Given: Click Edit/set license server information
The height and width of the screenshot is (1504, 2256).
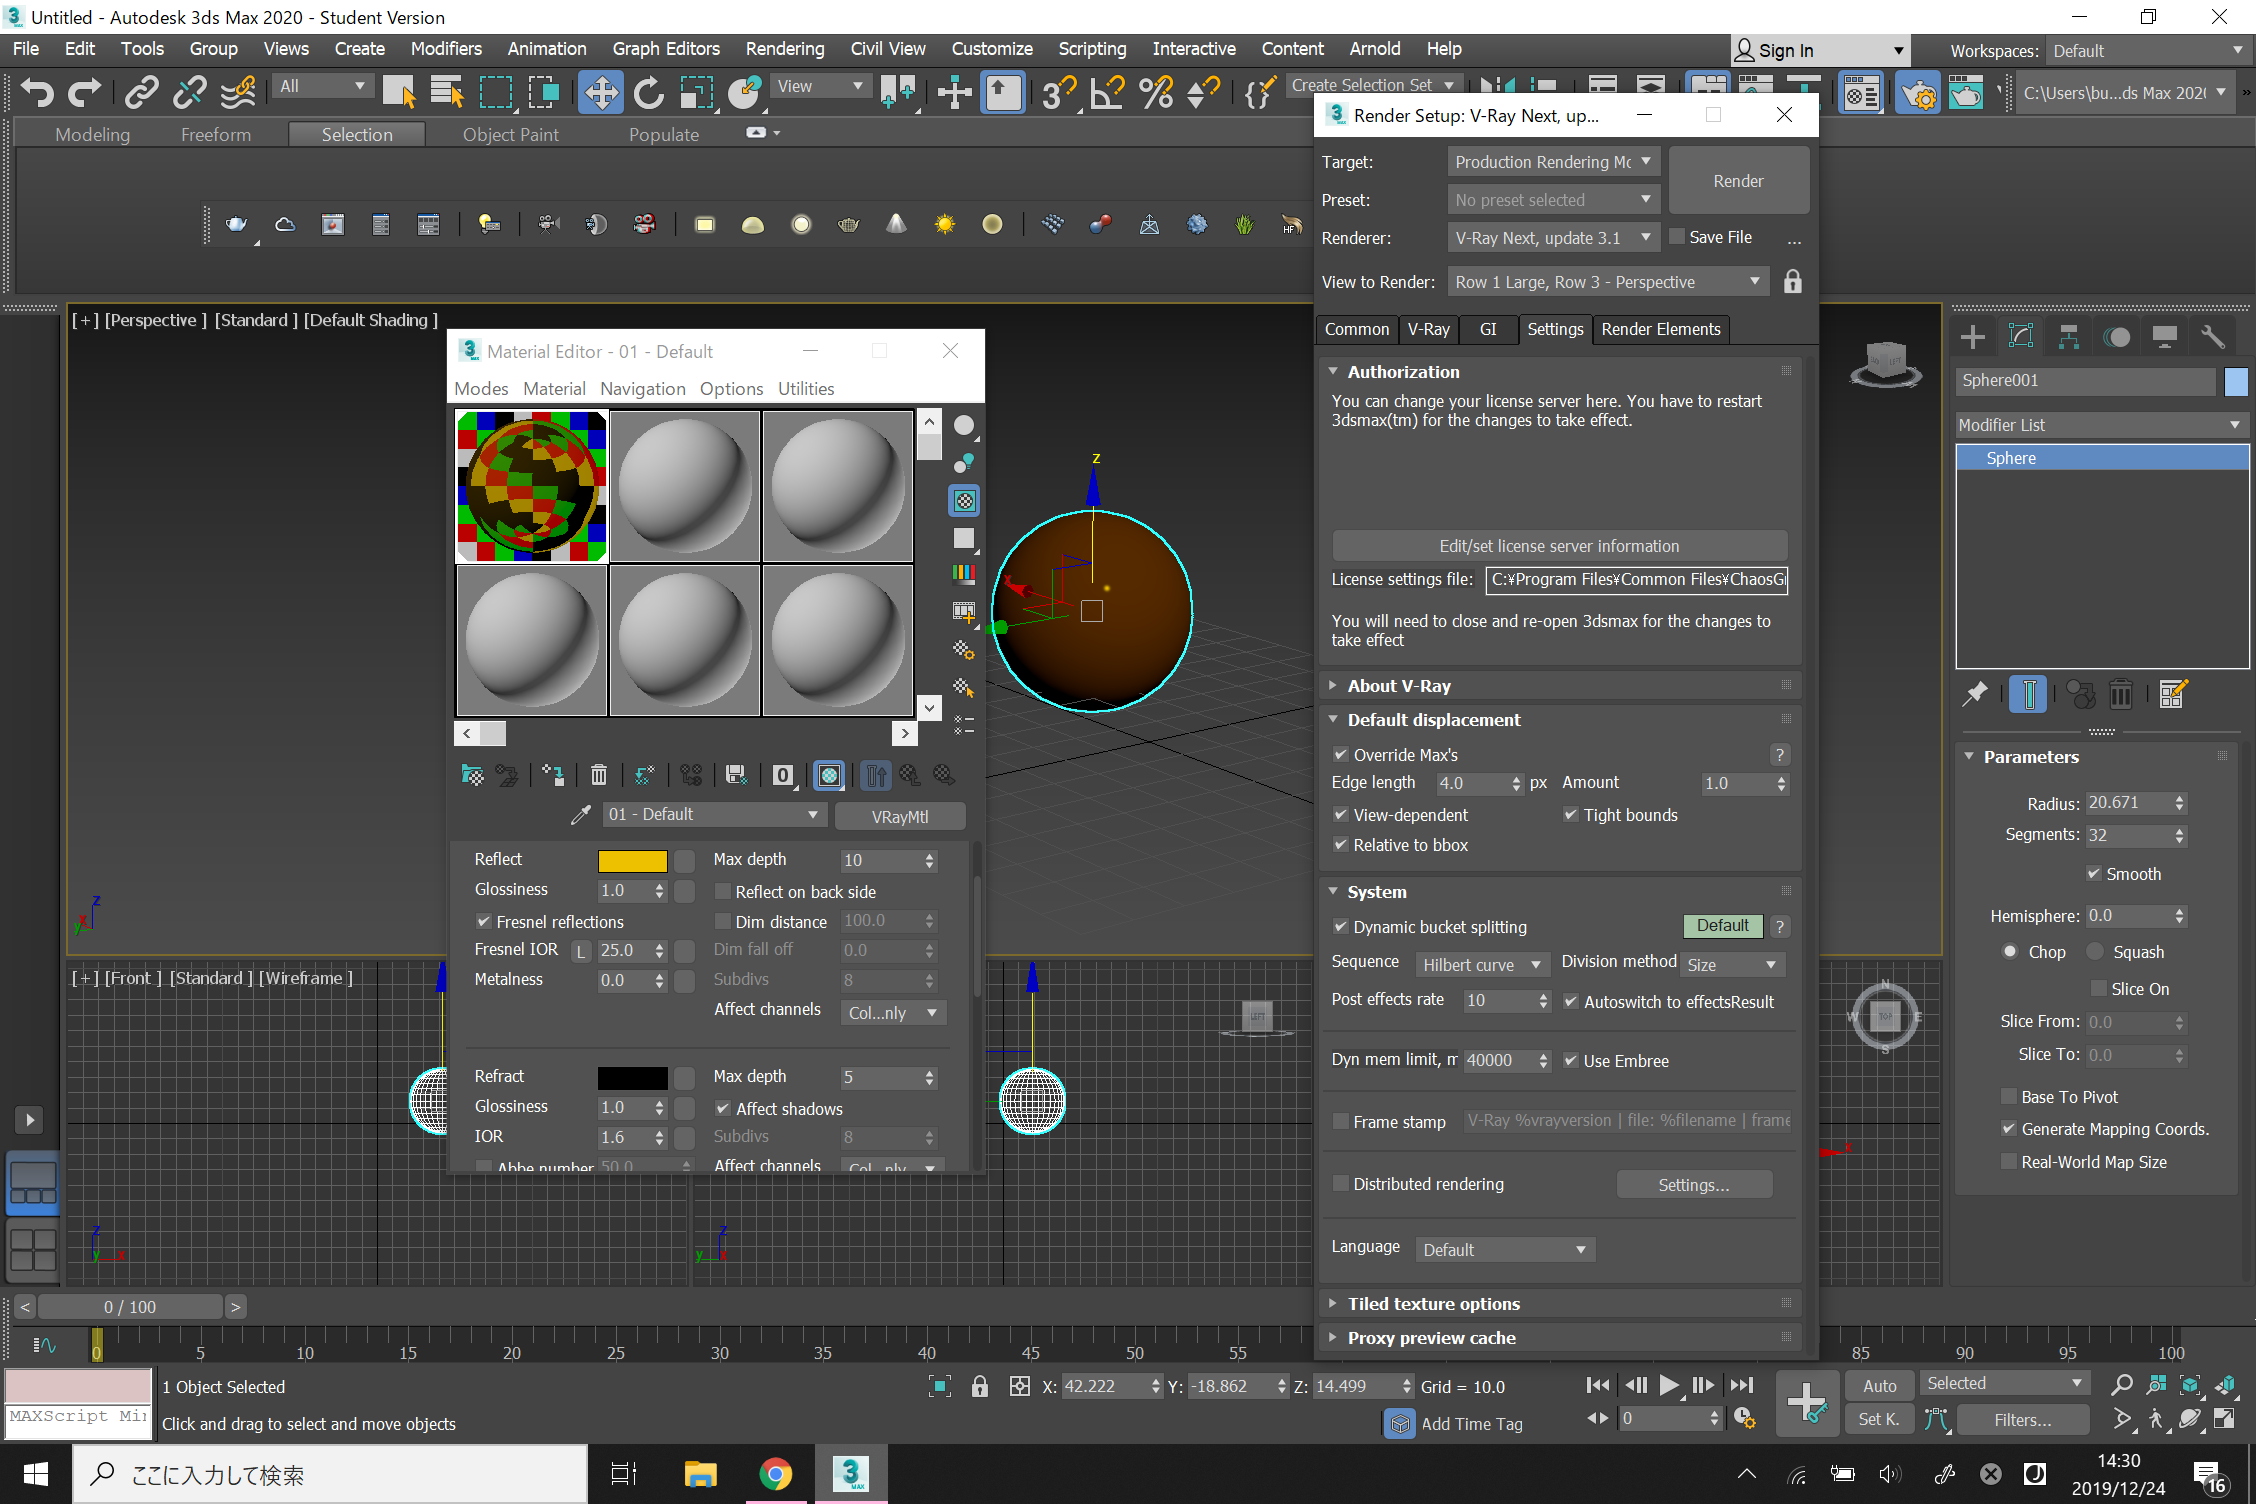Looking at the screenshot, I should pos(1559,545).
